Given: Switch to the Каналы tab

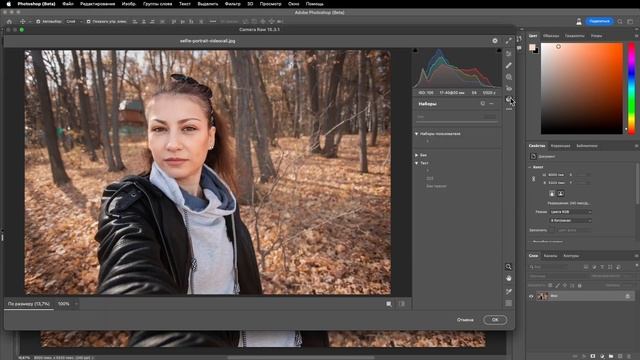Looking at the screenshot, I should point(550,256).
